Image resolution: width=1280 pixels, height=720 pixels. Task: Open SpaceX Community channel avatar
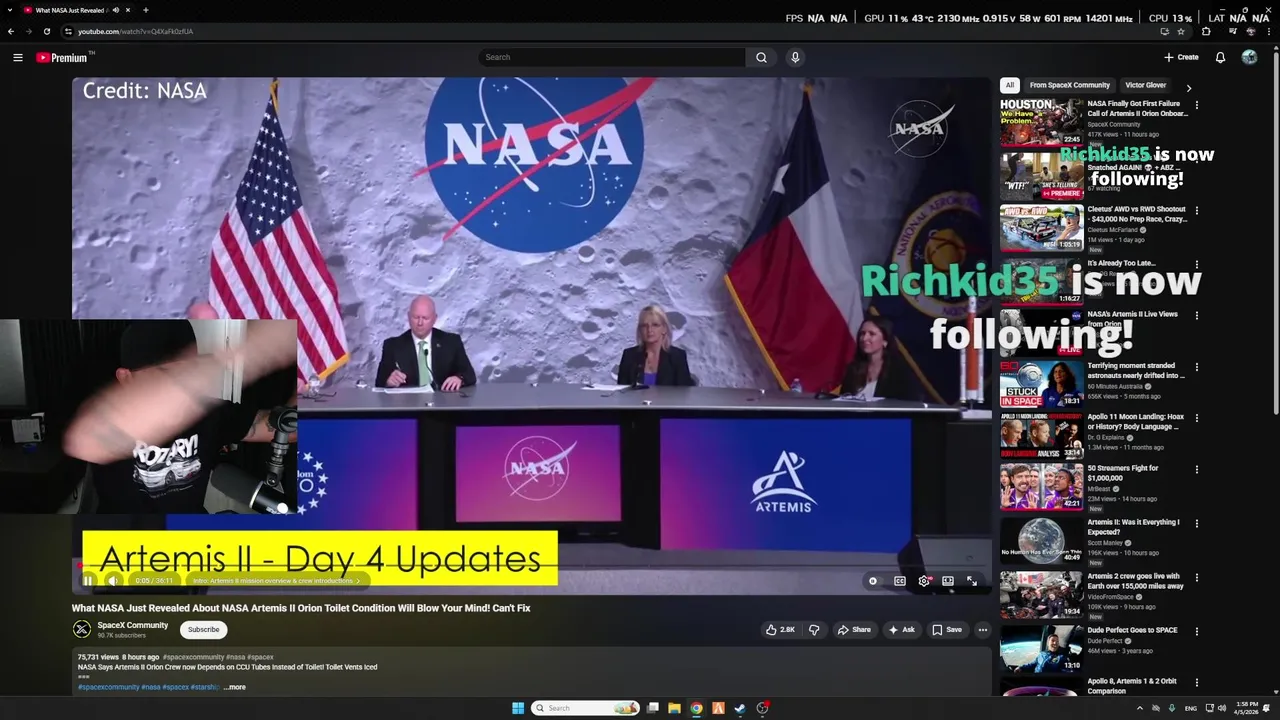[82, 629]
